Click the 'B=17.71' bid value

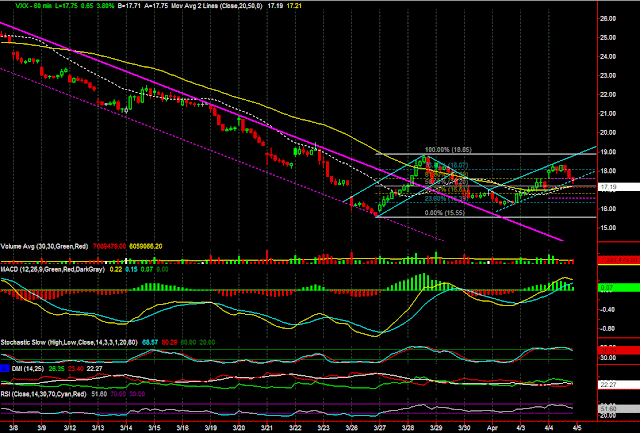pyautogui.click(x=129, y=6)
